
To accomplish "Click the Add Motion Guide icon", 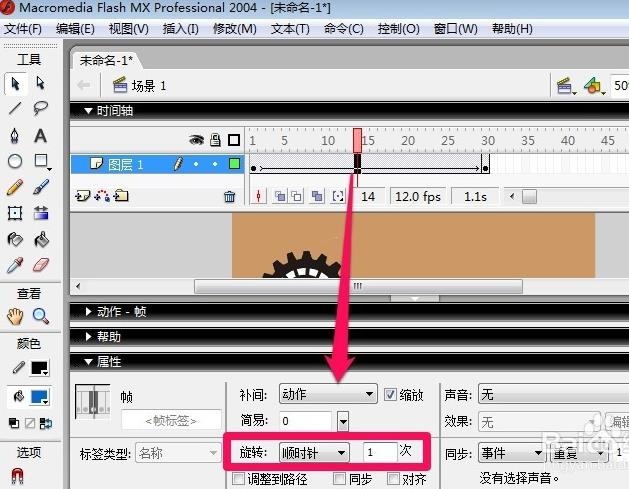I will click(102, 196).
